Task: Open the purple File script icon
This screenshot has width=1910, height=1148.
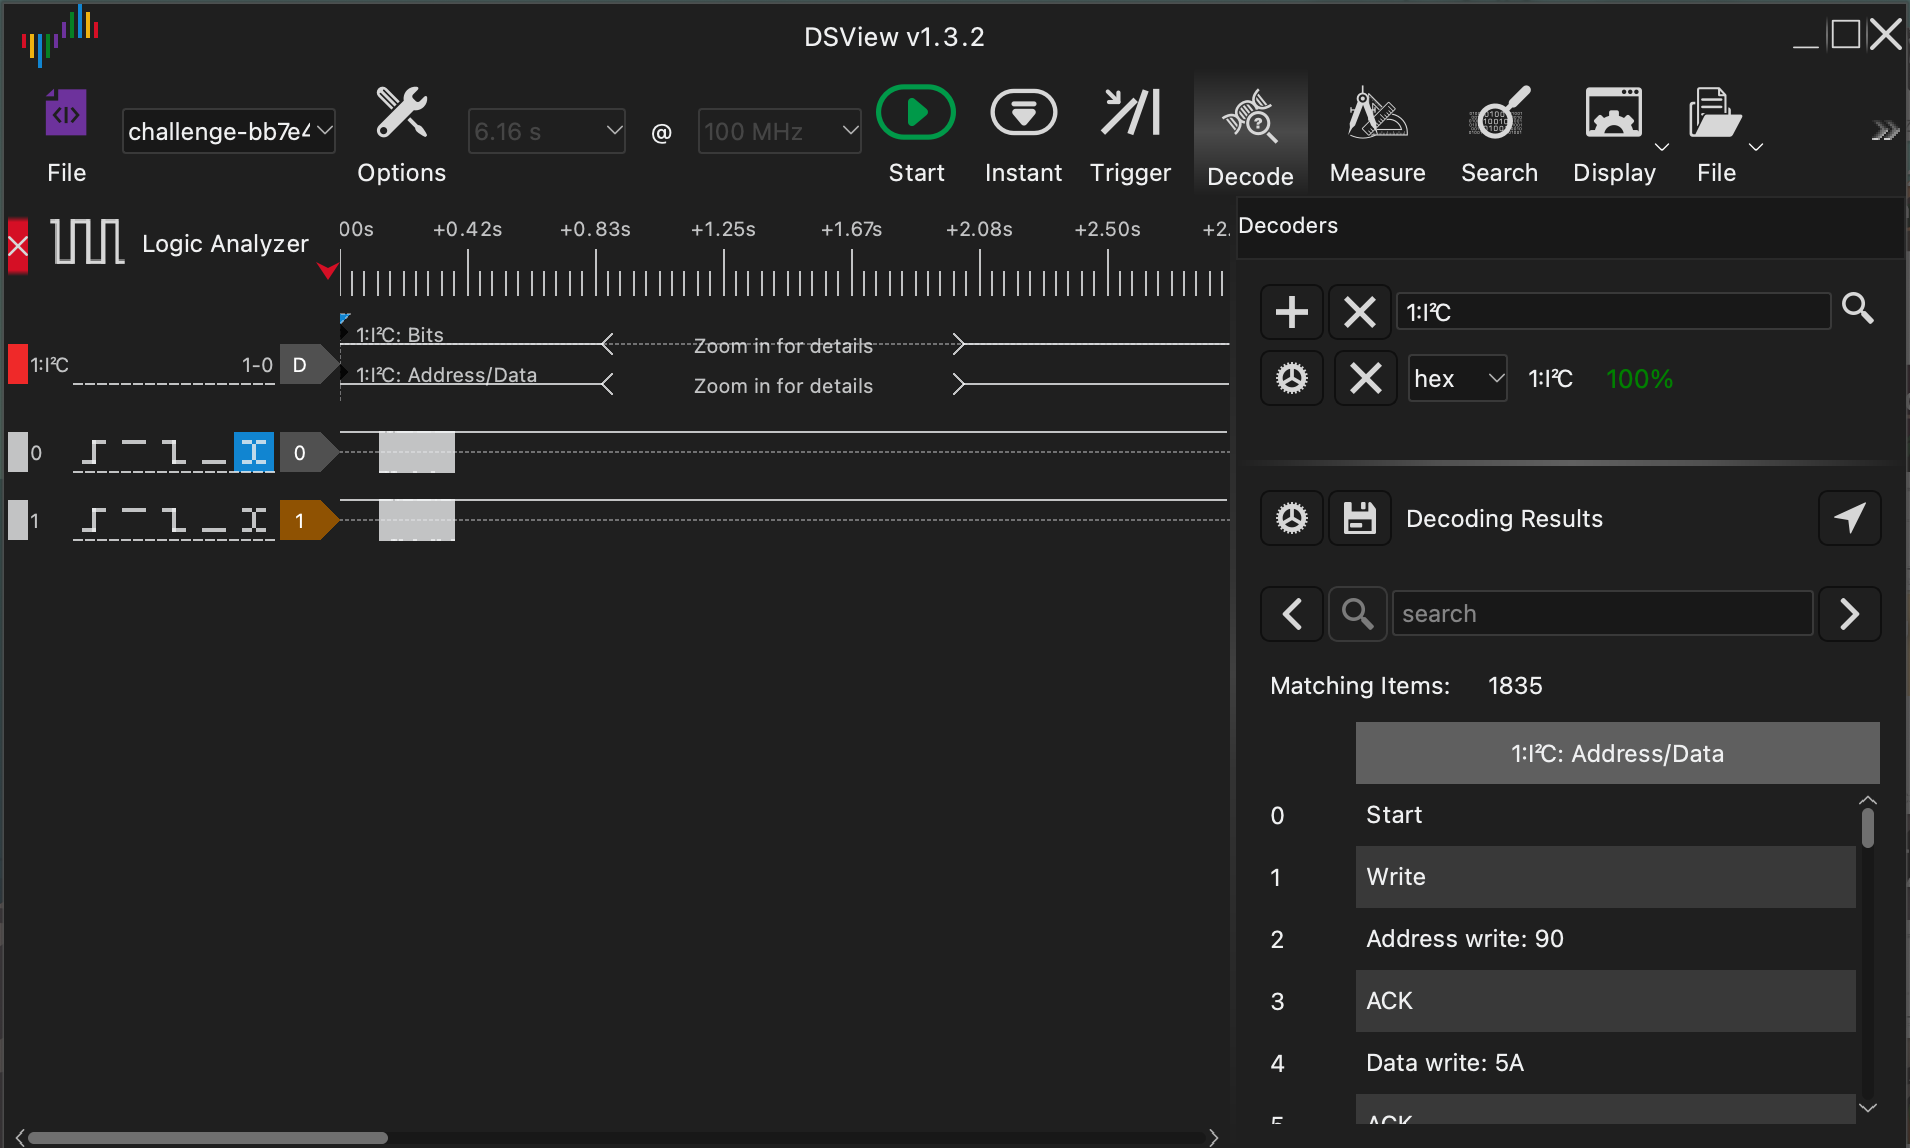Action: (66, 114)
